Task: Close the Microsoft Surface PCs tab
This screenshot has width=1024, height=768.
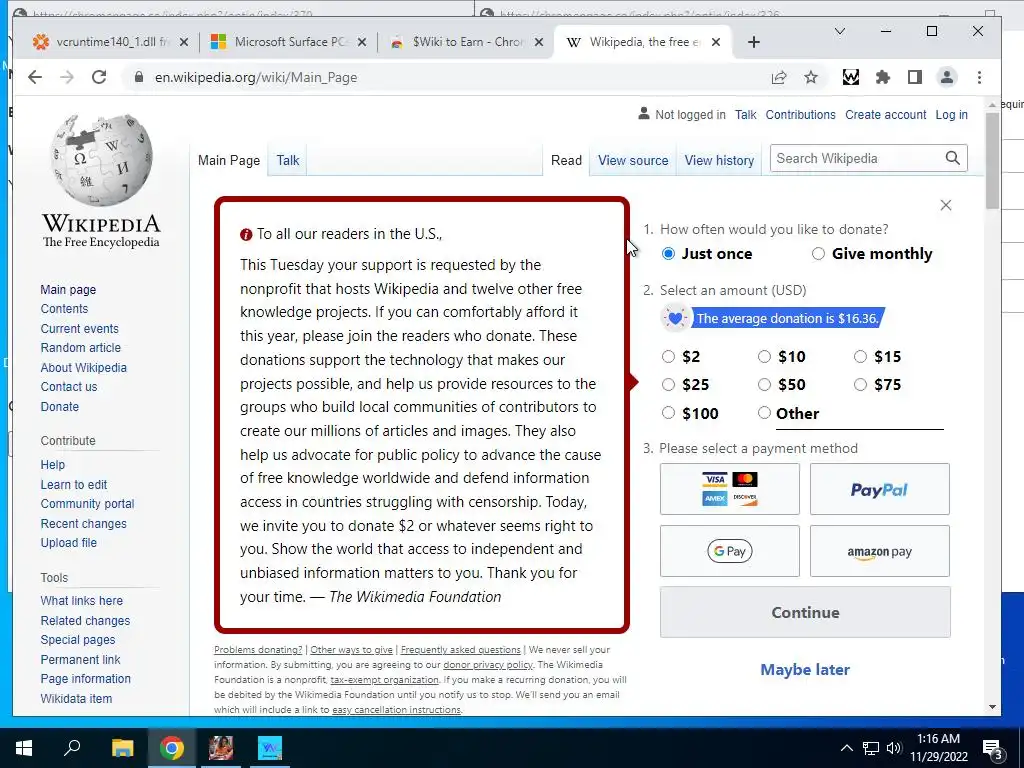Action: coord(362,42)
